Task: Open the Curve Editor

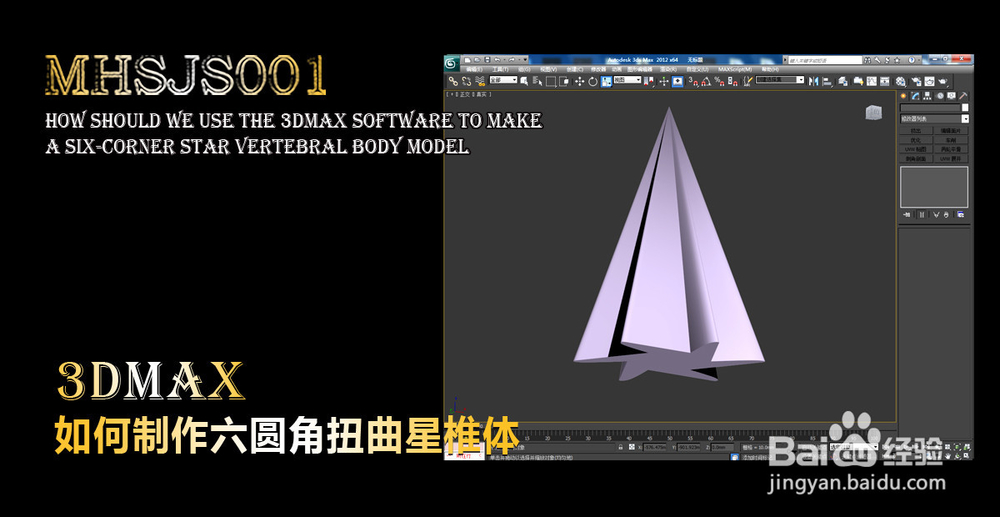Action: click(x=872, y=81)
